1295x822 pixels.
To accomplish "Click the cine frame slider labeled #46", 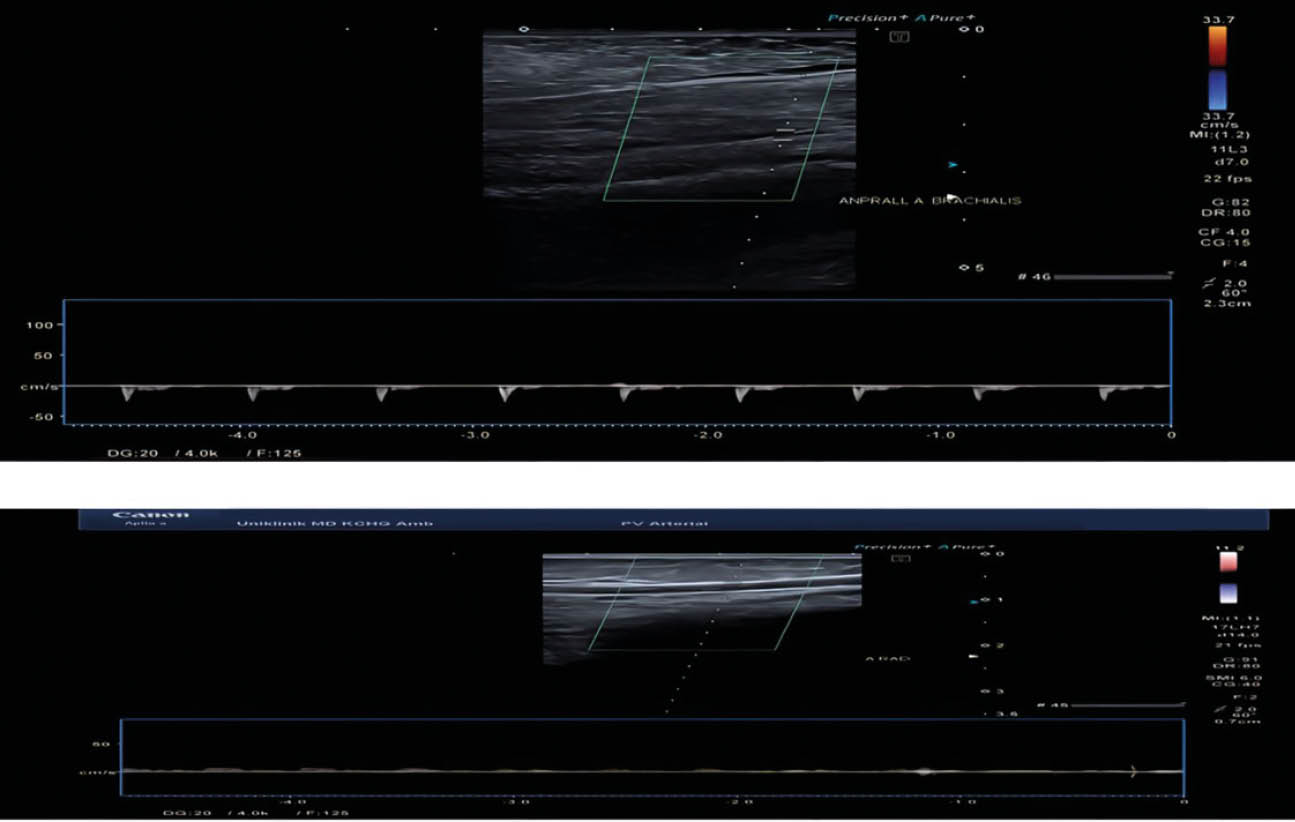I will click(x=1111, y=275).
